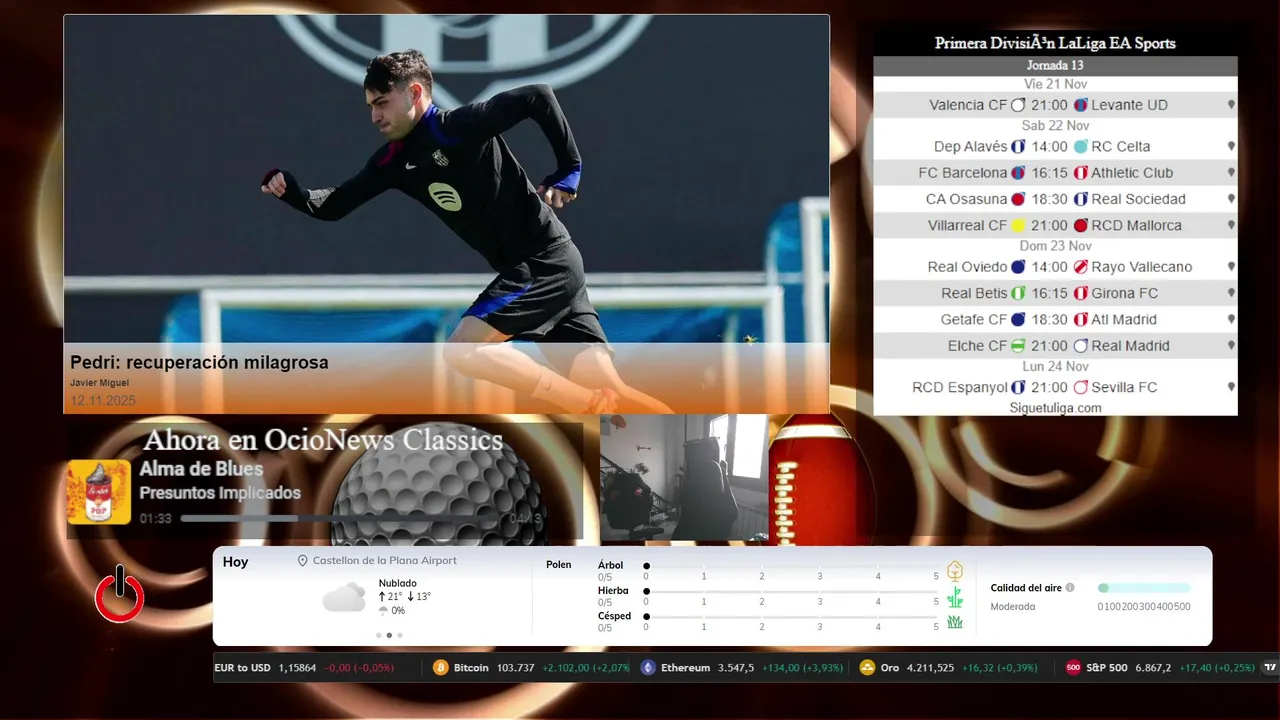Click the Bitcoin price 103.737
Image resolution: width=1280 pixels, height=720 pixels.
pos(514,667)
